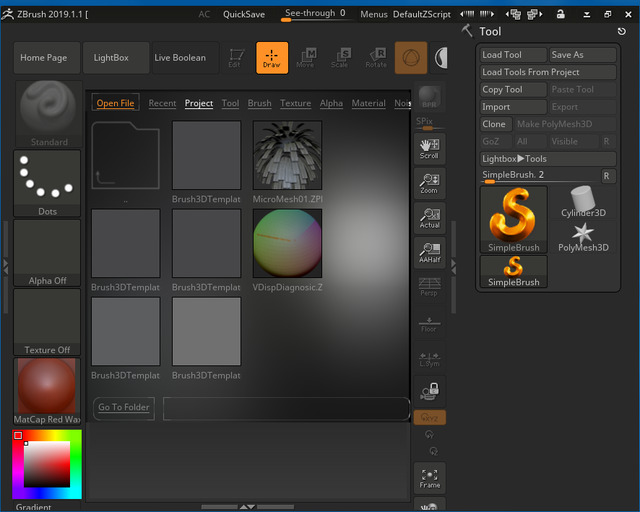640x512 pixels.
Task: Click the AAHalf icon
Action: 429,253
